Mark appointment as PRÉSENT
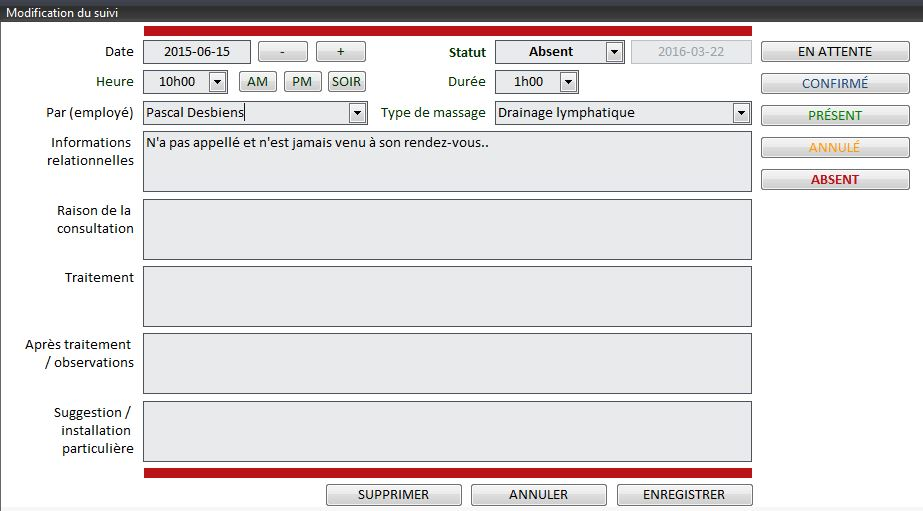Image resolution: width=923 pixels, height=511 pixels. (835, 116)
